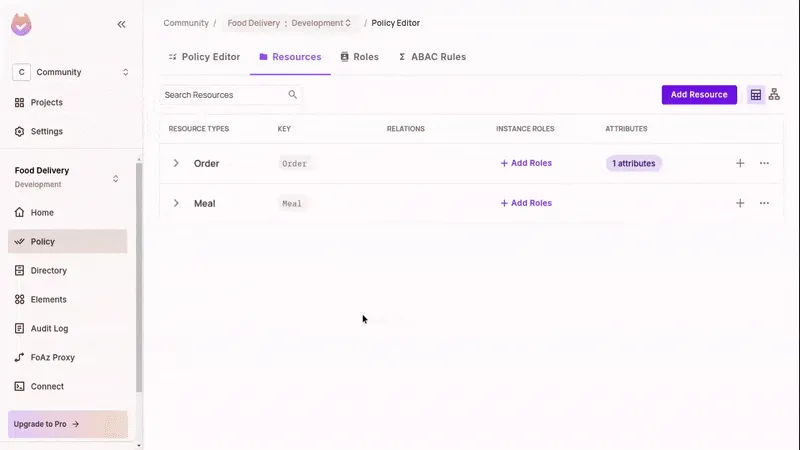Screen dimensions: 800x450
Task: Switch to table view icon
Action: pos(756,95)
